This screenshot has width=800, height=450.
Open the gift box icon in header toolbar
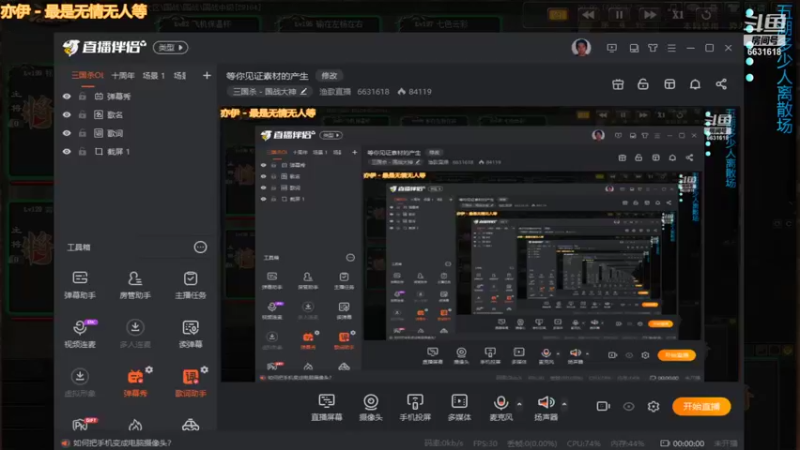tap(618, 84)
